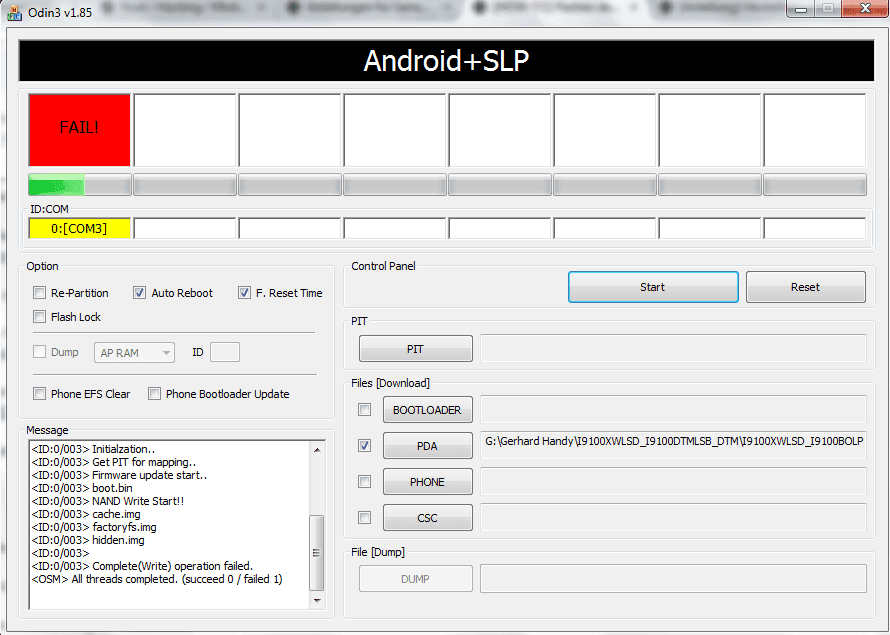
Task: Click the DUMP button
Action: pyautogui.click(x=415, y=579)
